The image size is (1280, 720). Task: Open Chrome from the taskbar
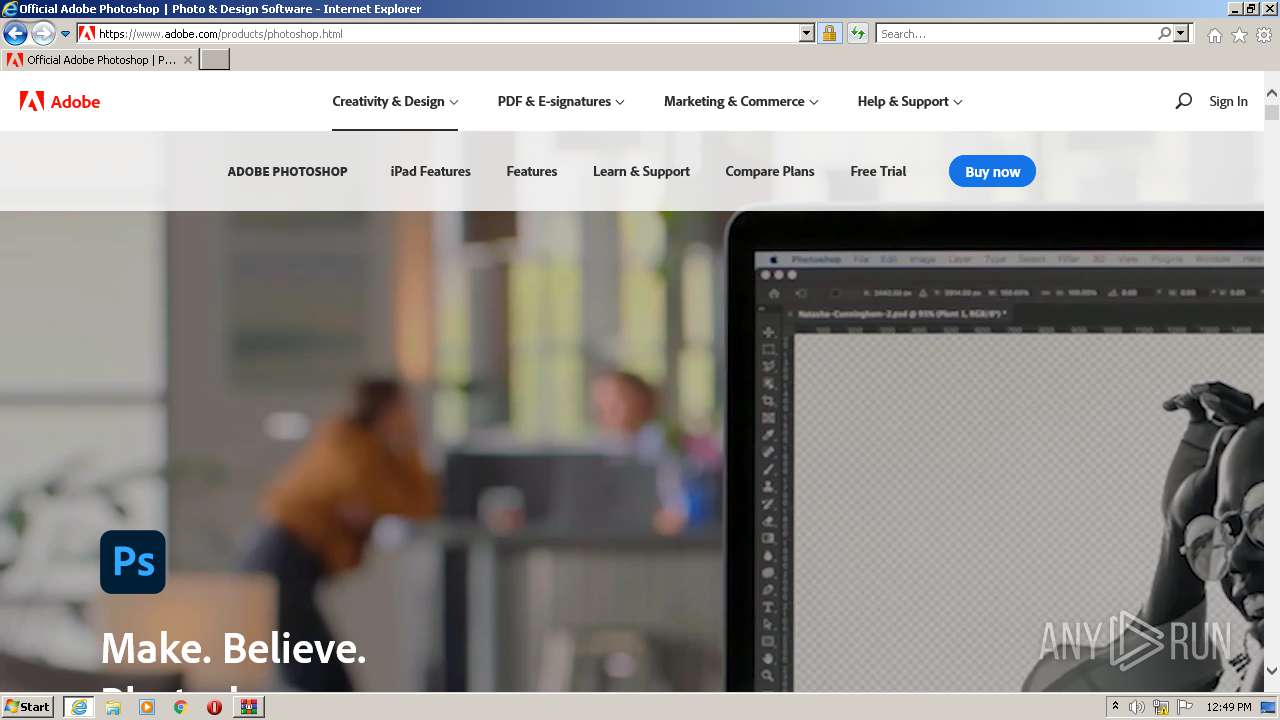tap(180, 707)
